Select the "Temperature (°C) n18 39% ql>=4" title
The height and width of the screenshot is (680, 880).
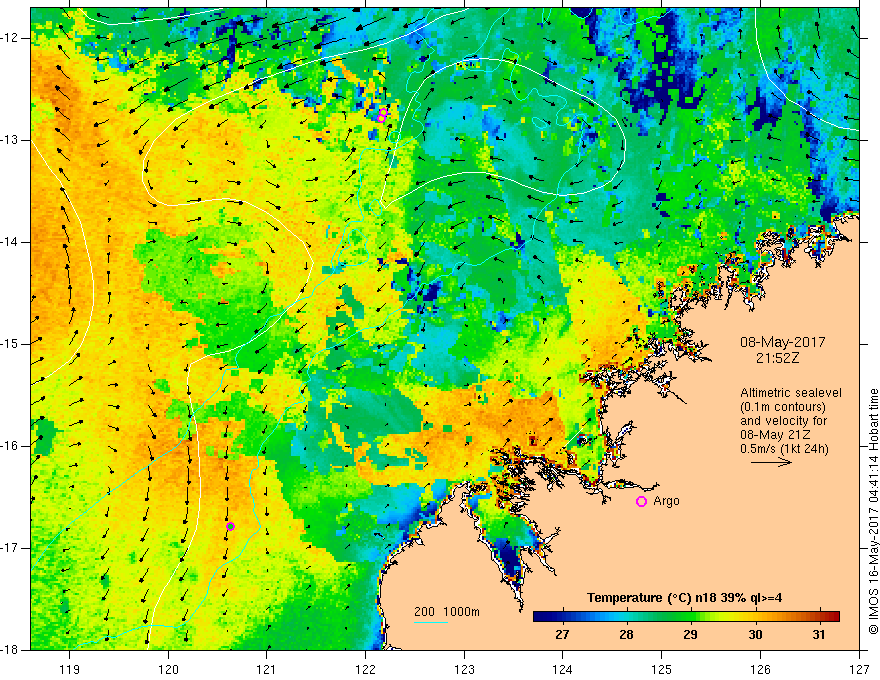pos(685,598)
